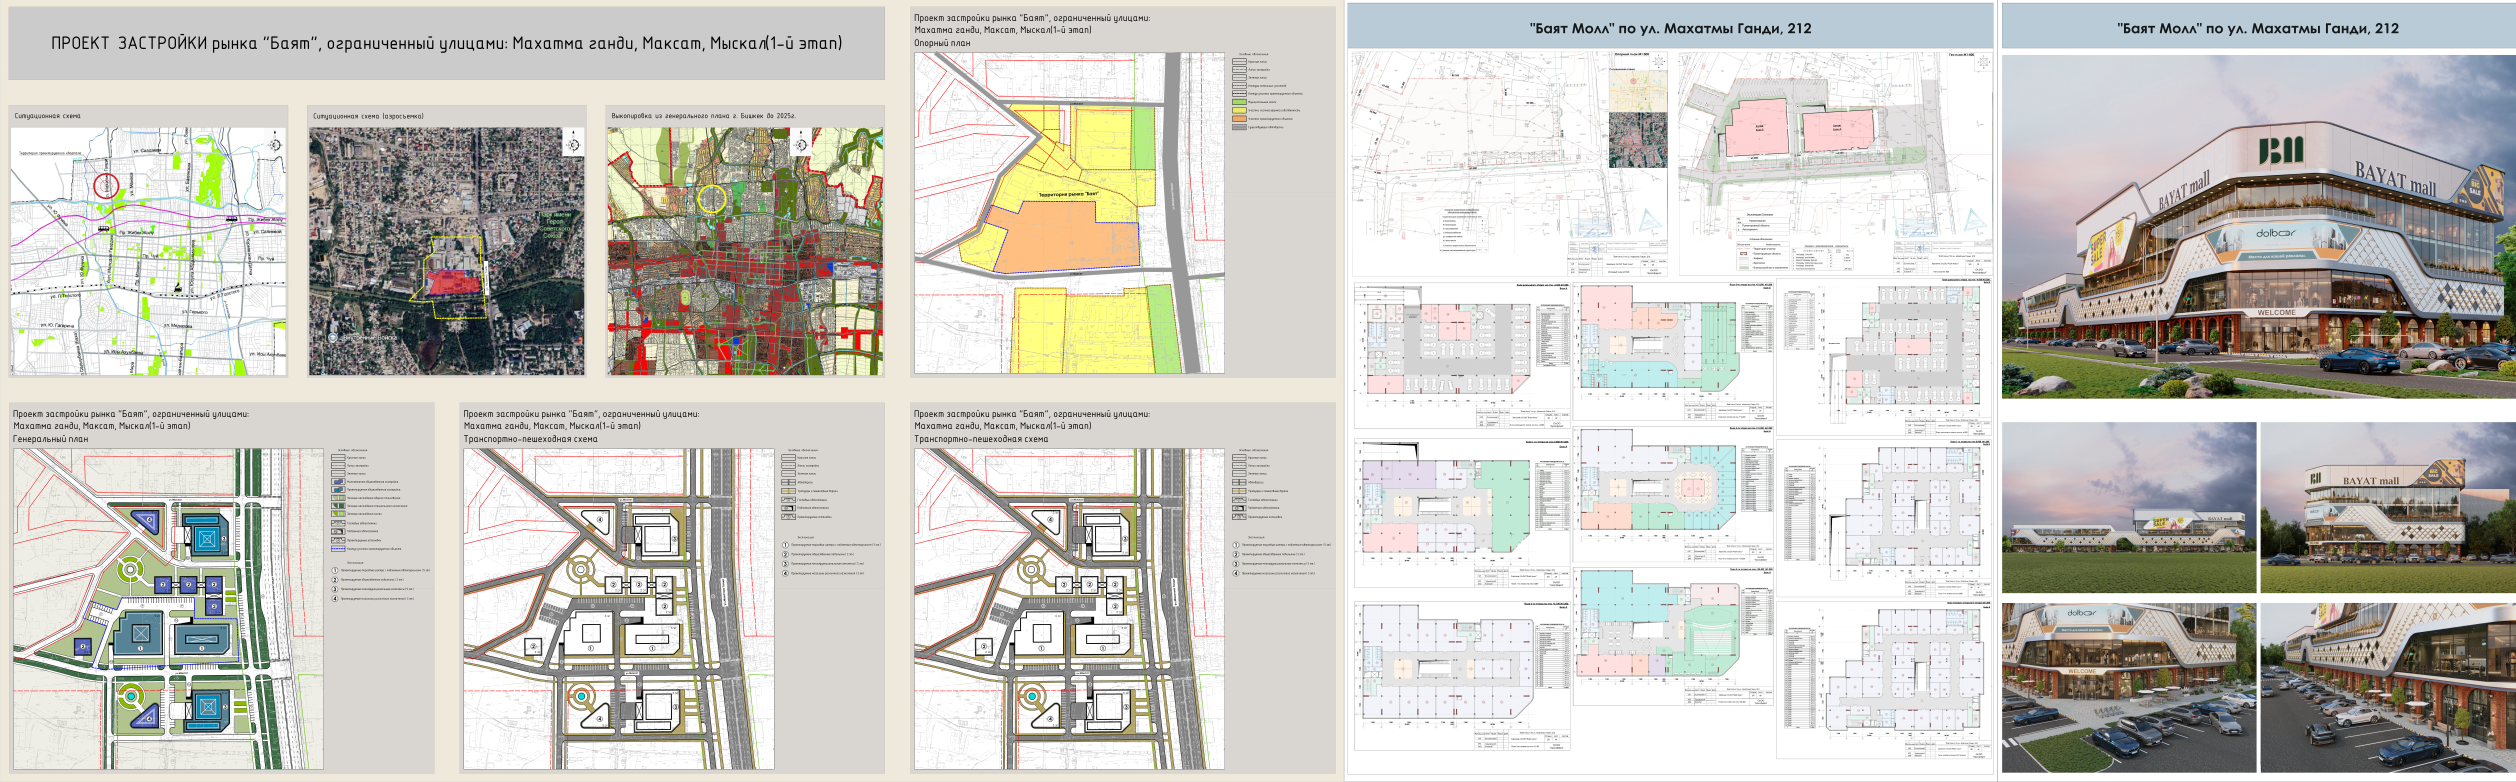2516x782 pixels.
Task: Open the distant-view mall rendering in the middle row
Action: [2128, 508]
